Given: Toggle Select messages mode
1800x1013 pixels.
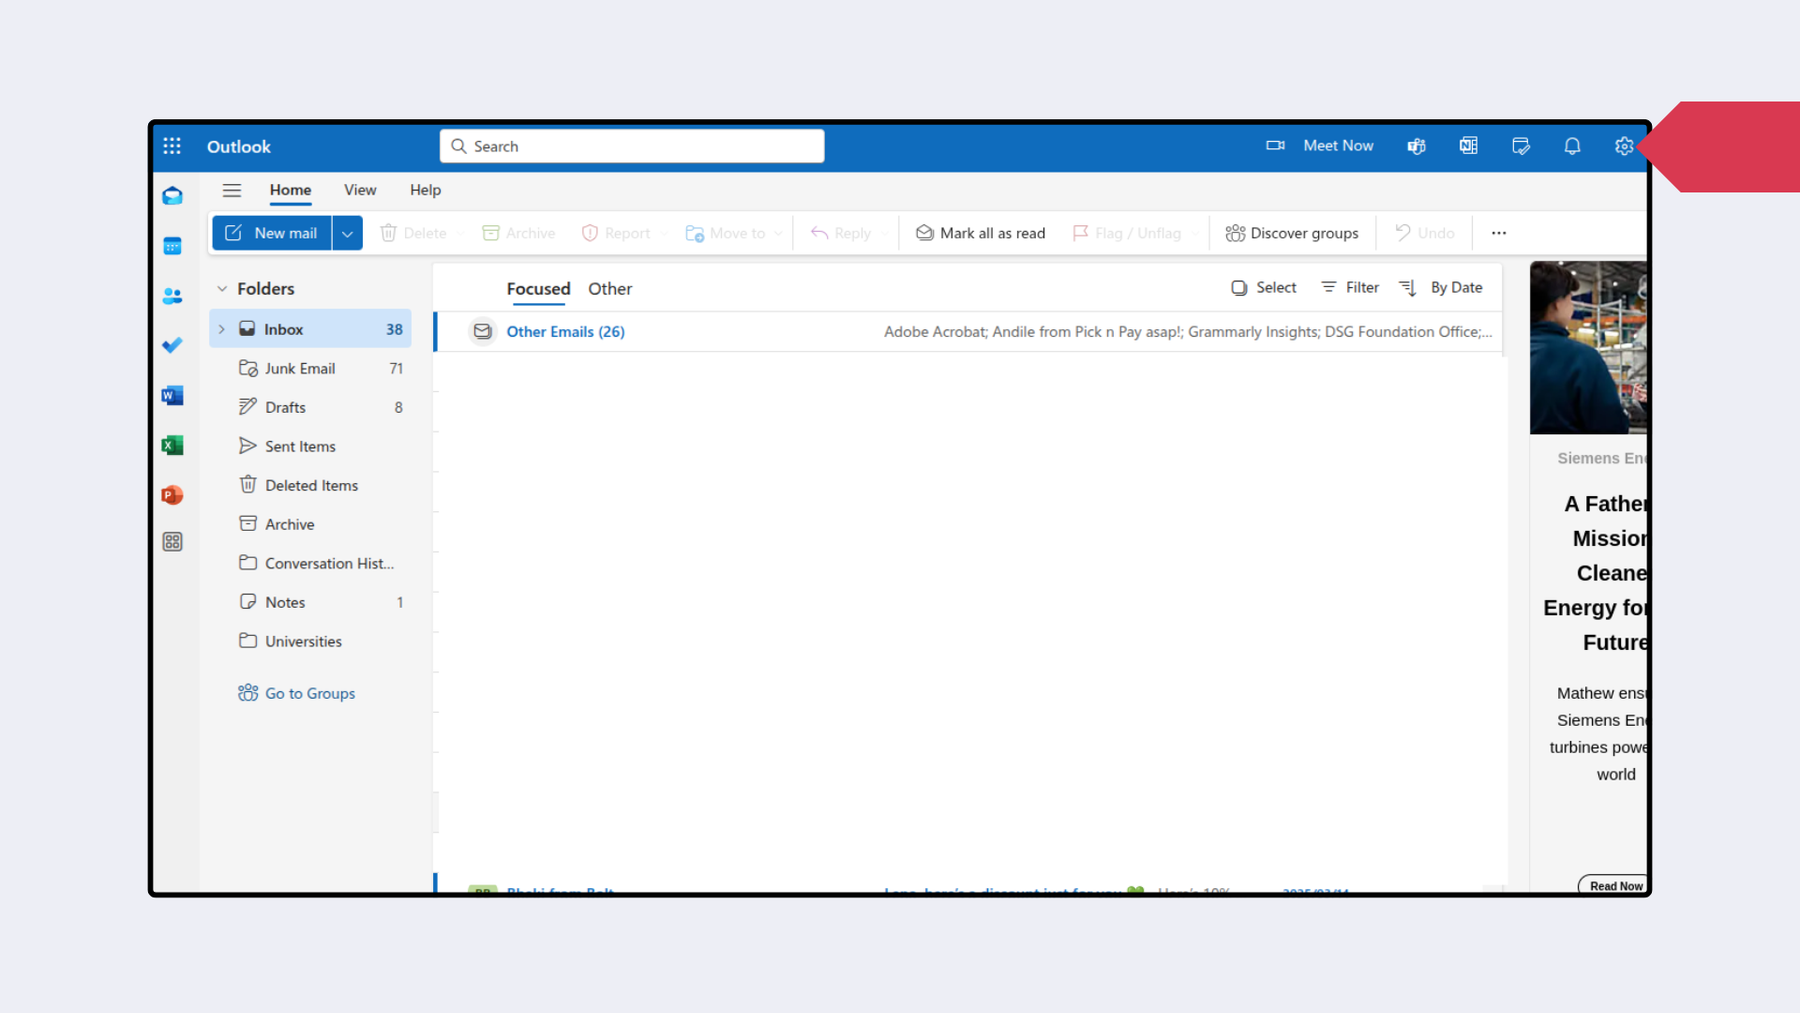Looking at the screenshot, I should click(1263, 288).
